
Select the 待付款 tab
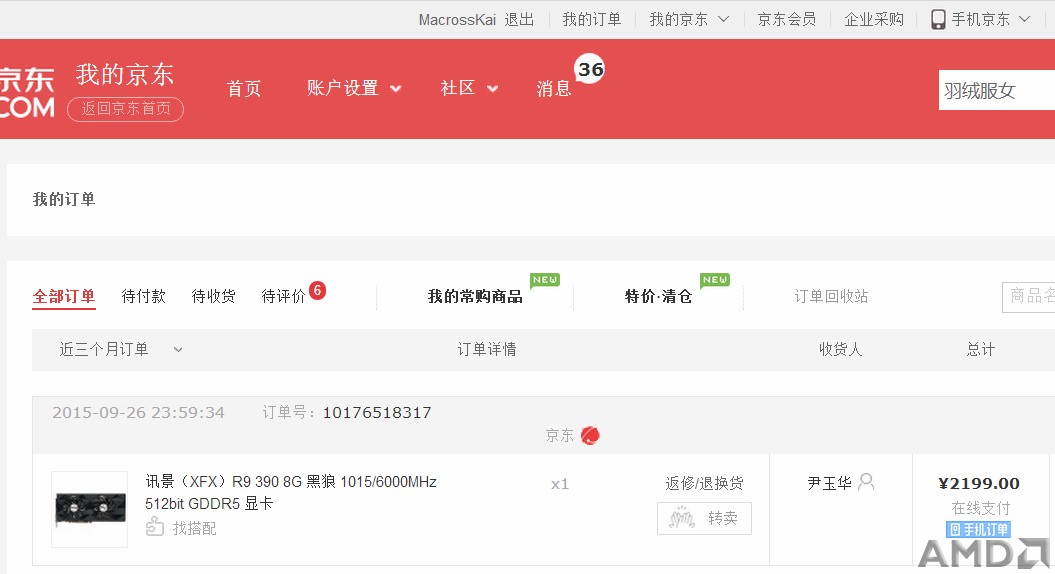click(x=143, y=296)
